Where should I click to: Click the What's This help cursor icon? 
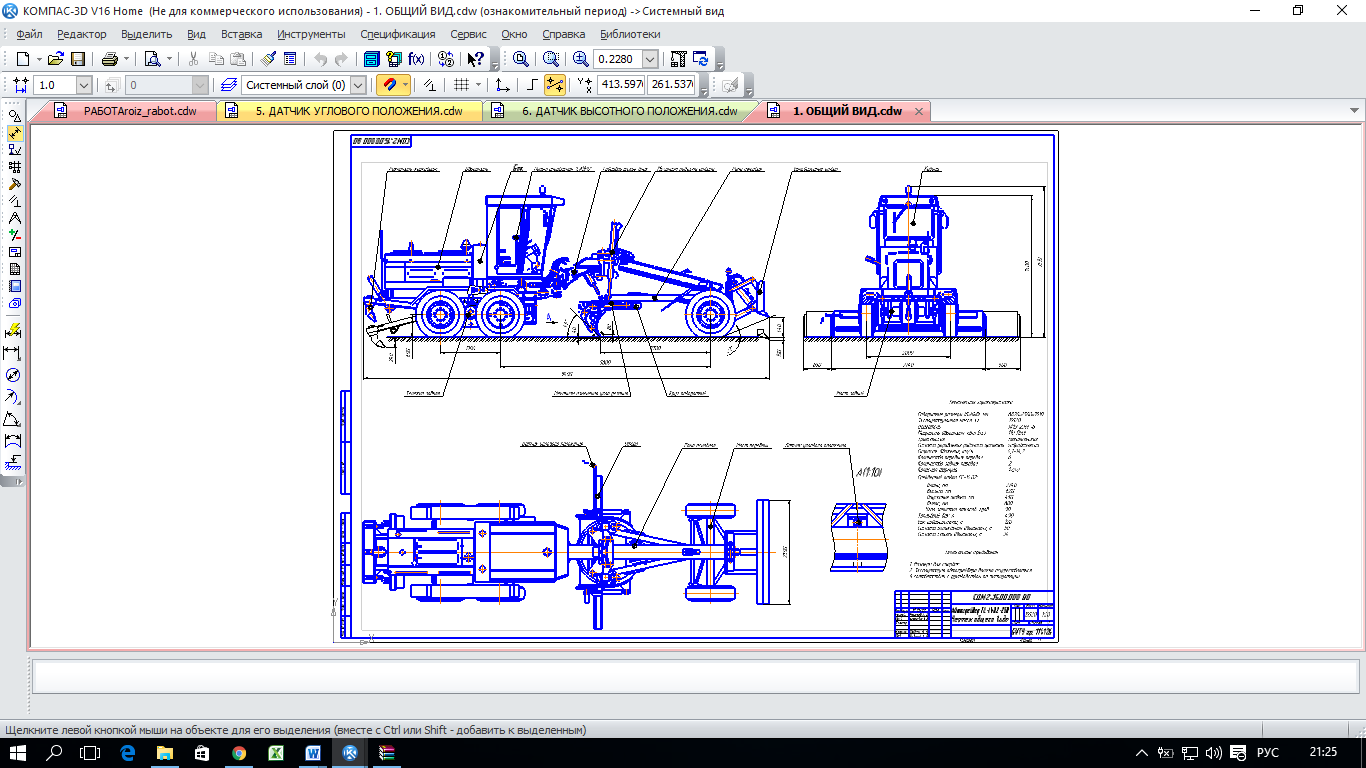click(x=475, y=59)
